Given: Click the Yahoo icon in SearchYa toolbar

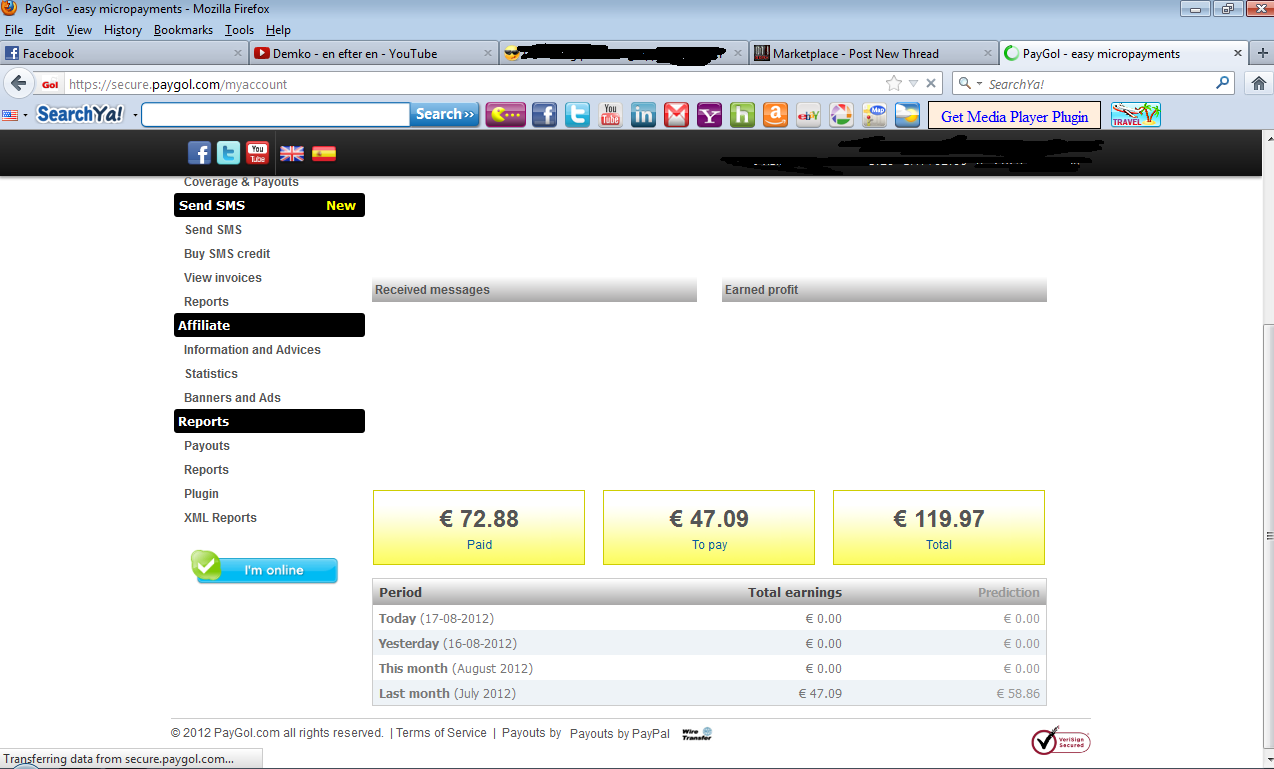Looking at the screenshot, I should coord(709,115).
